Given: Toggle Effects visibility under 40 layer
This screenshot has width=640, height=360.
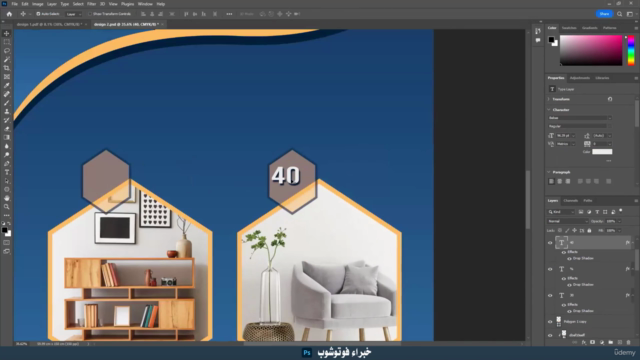Looking at the screenshot, I should coord(564,252).
